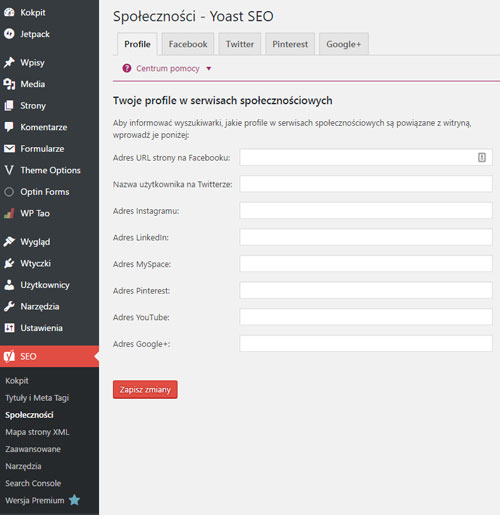Save changes with Zapisz zmiany button
This screenshot has width=500, height=515.
tap(145, 389)
